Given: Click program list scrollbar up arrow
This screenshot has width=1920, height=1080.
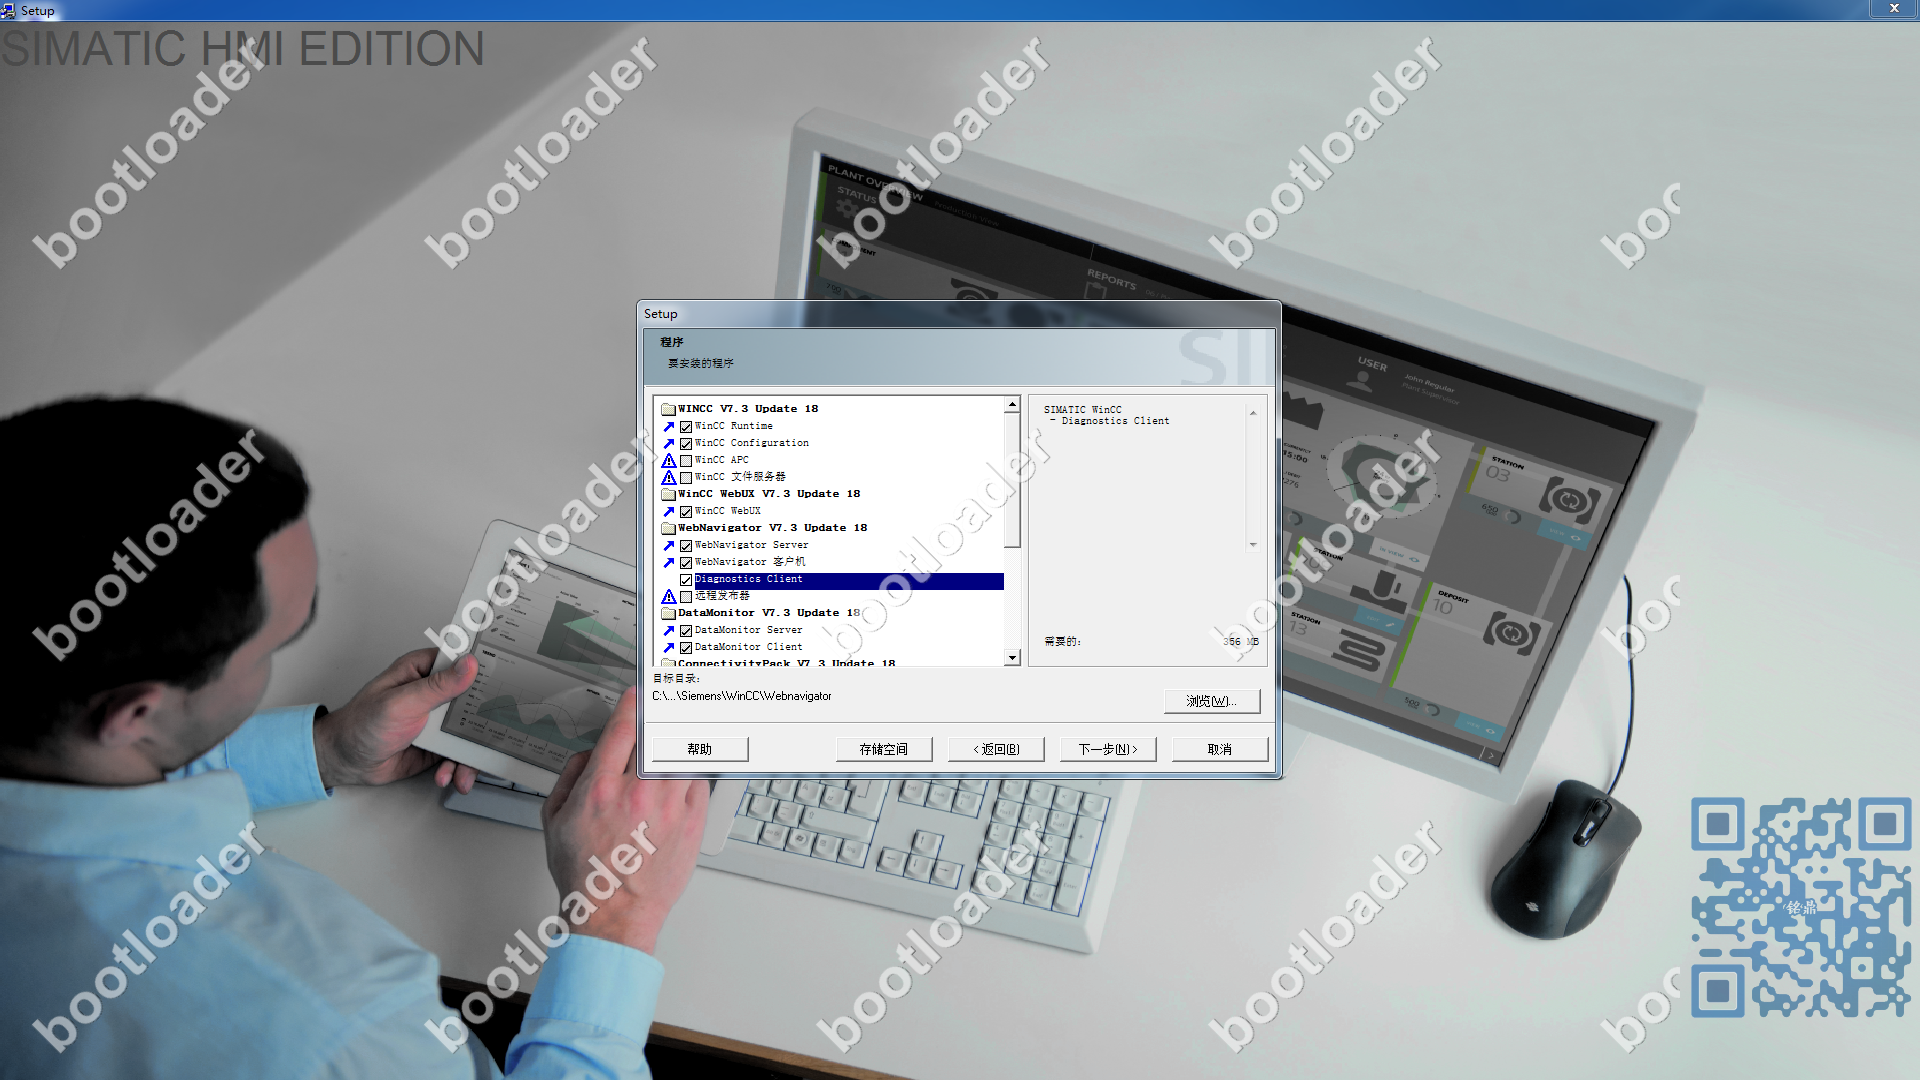Looking at the screenshot, I should (x=1012, y=405).
